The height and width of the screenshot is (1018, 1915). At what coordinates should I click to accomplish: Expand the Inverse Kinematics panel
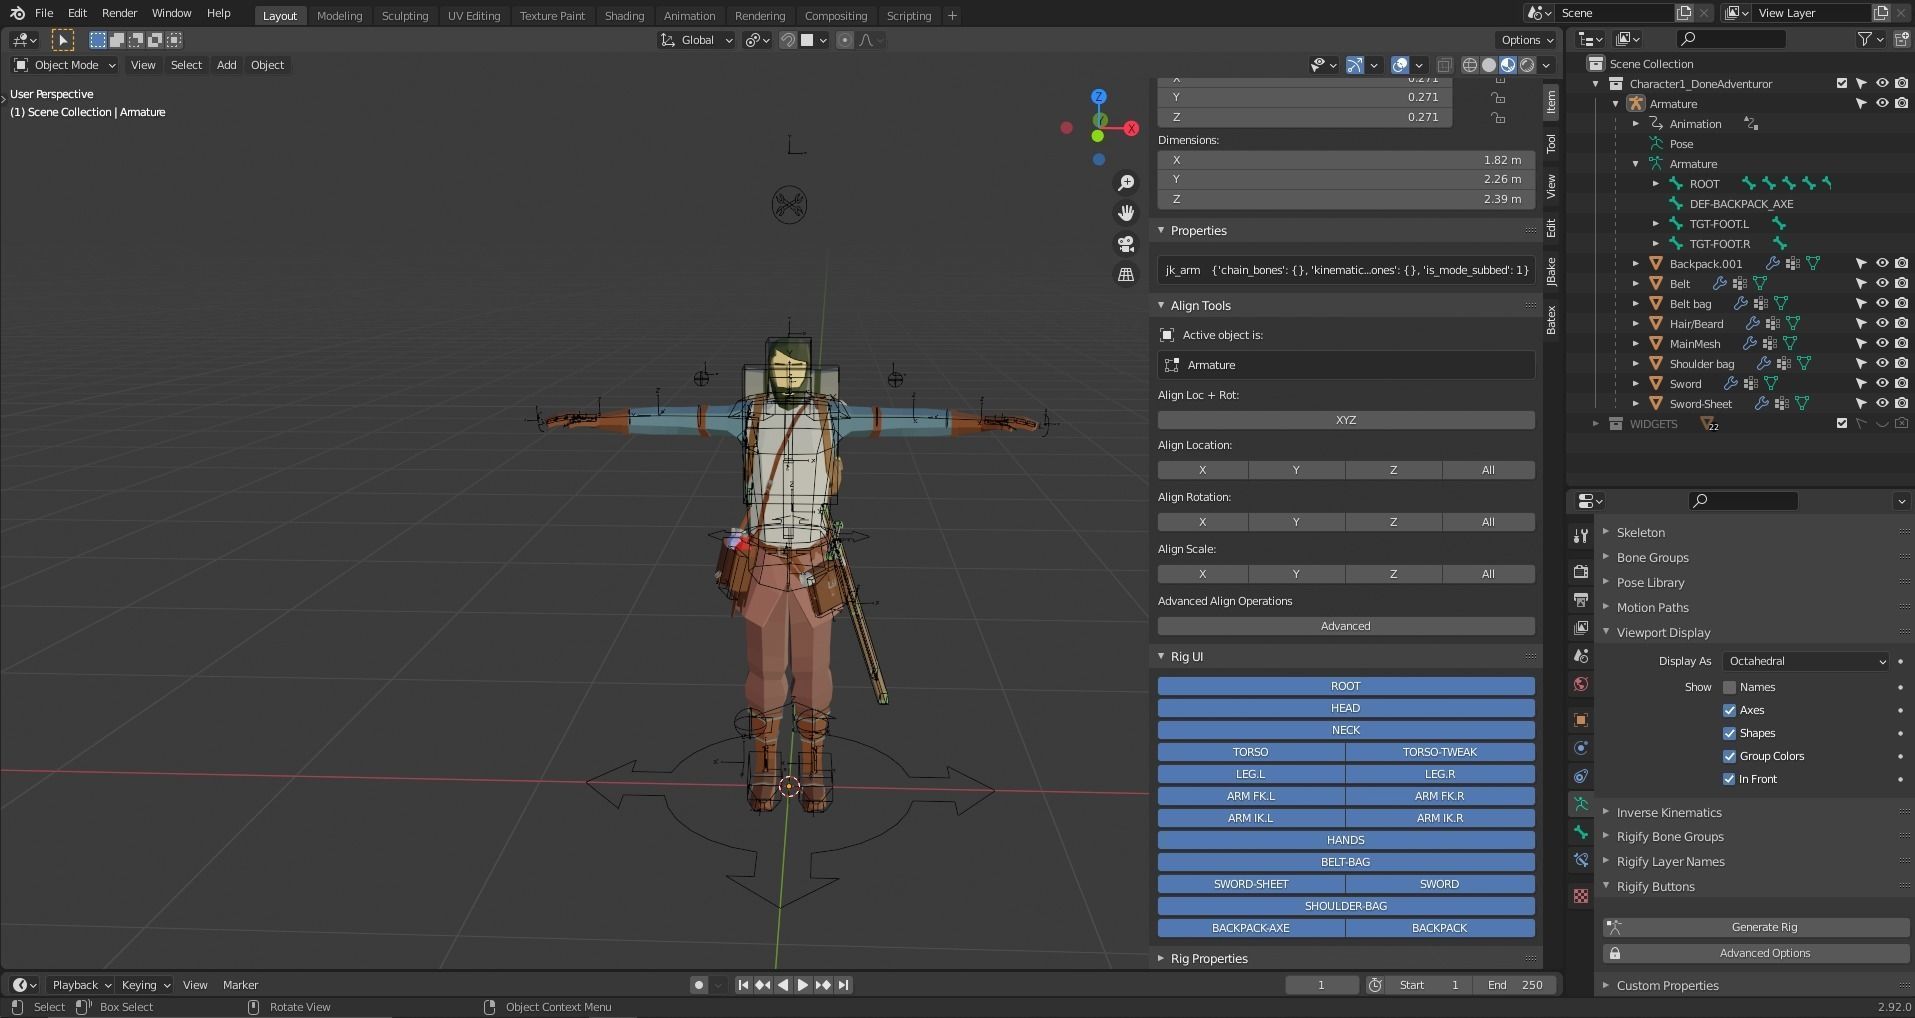(1668, 812)
